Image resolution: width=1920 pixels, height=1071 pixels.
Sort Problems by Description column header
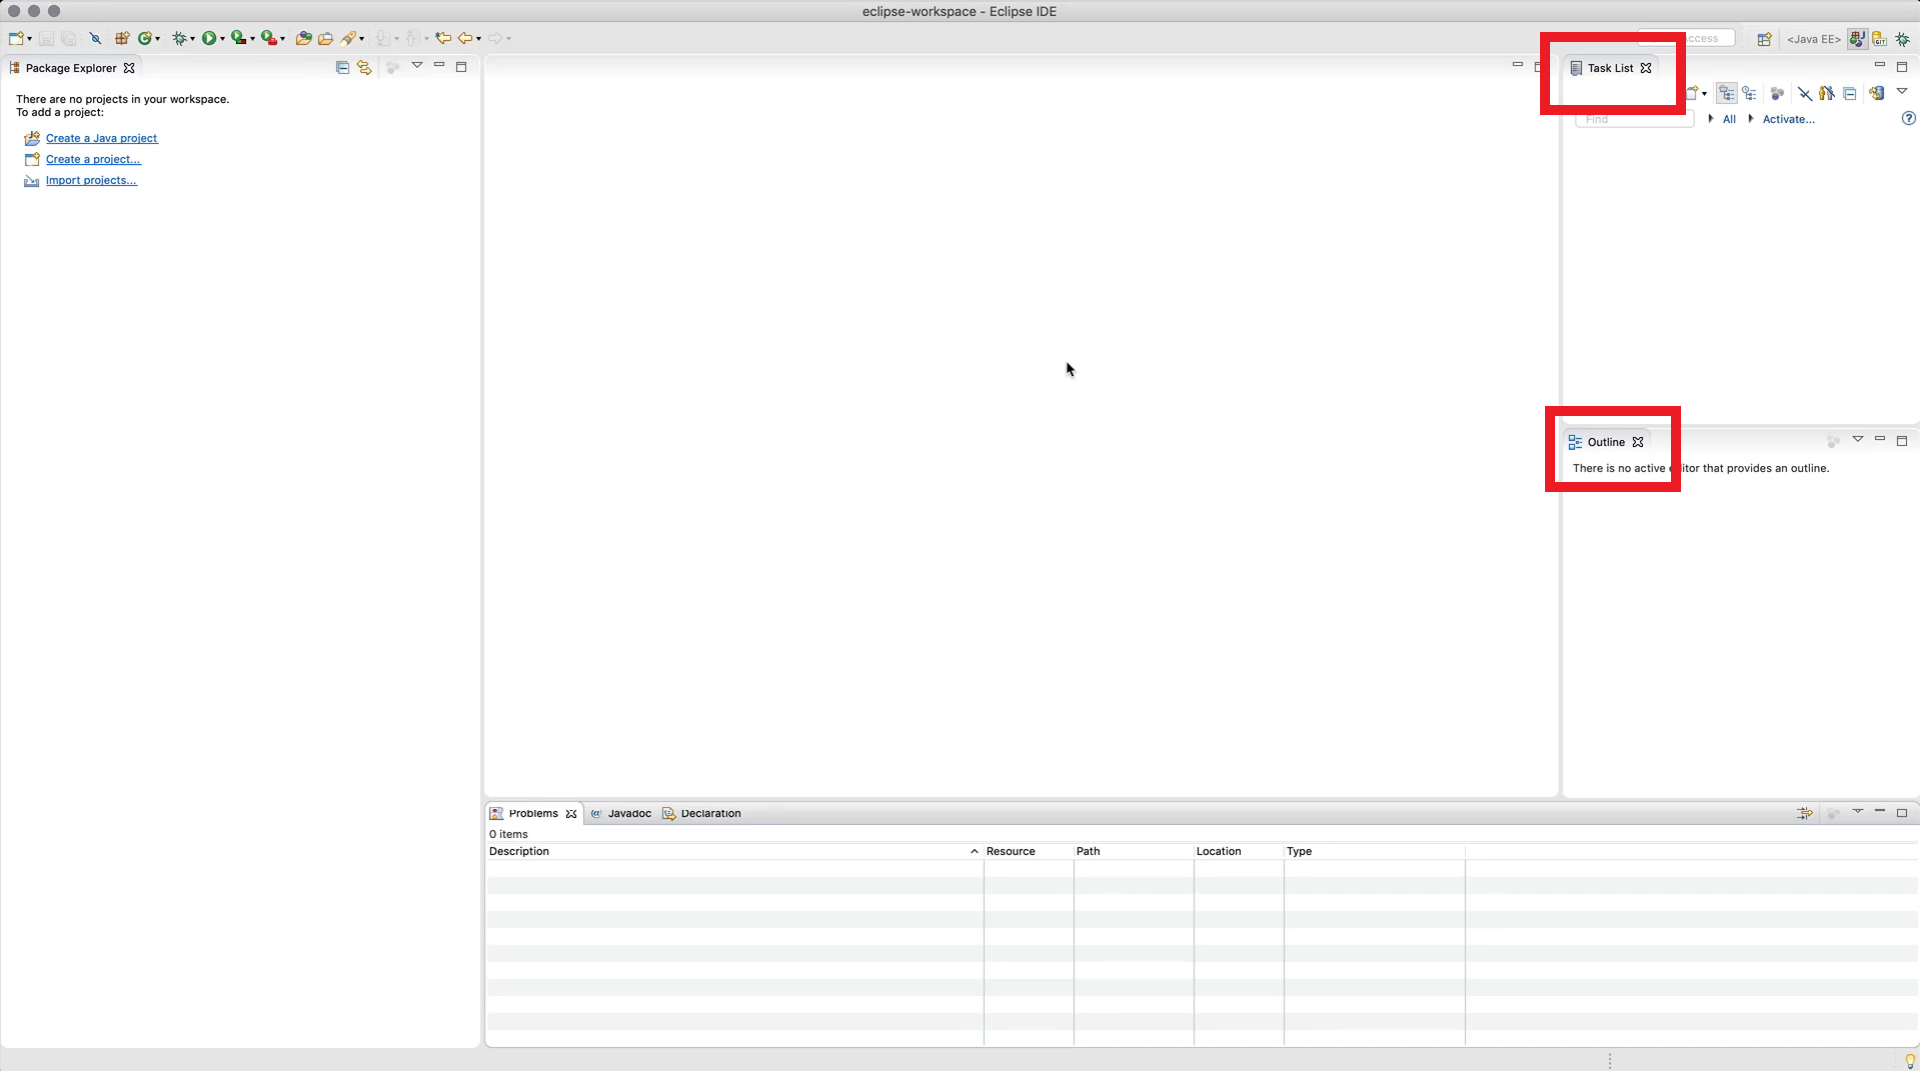tap(733, 851)
